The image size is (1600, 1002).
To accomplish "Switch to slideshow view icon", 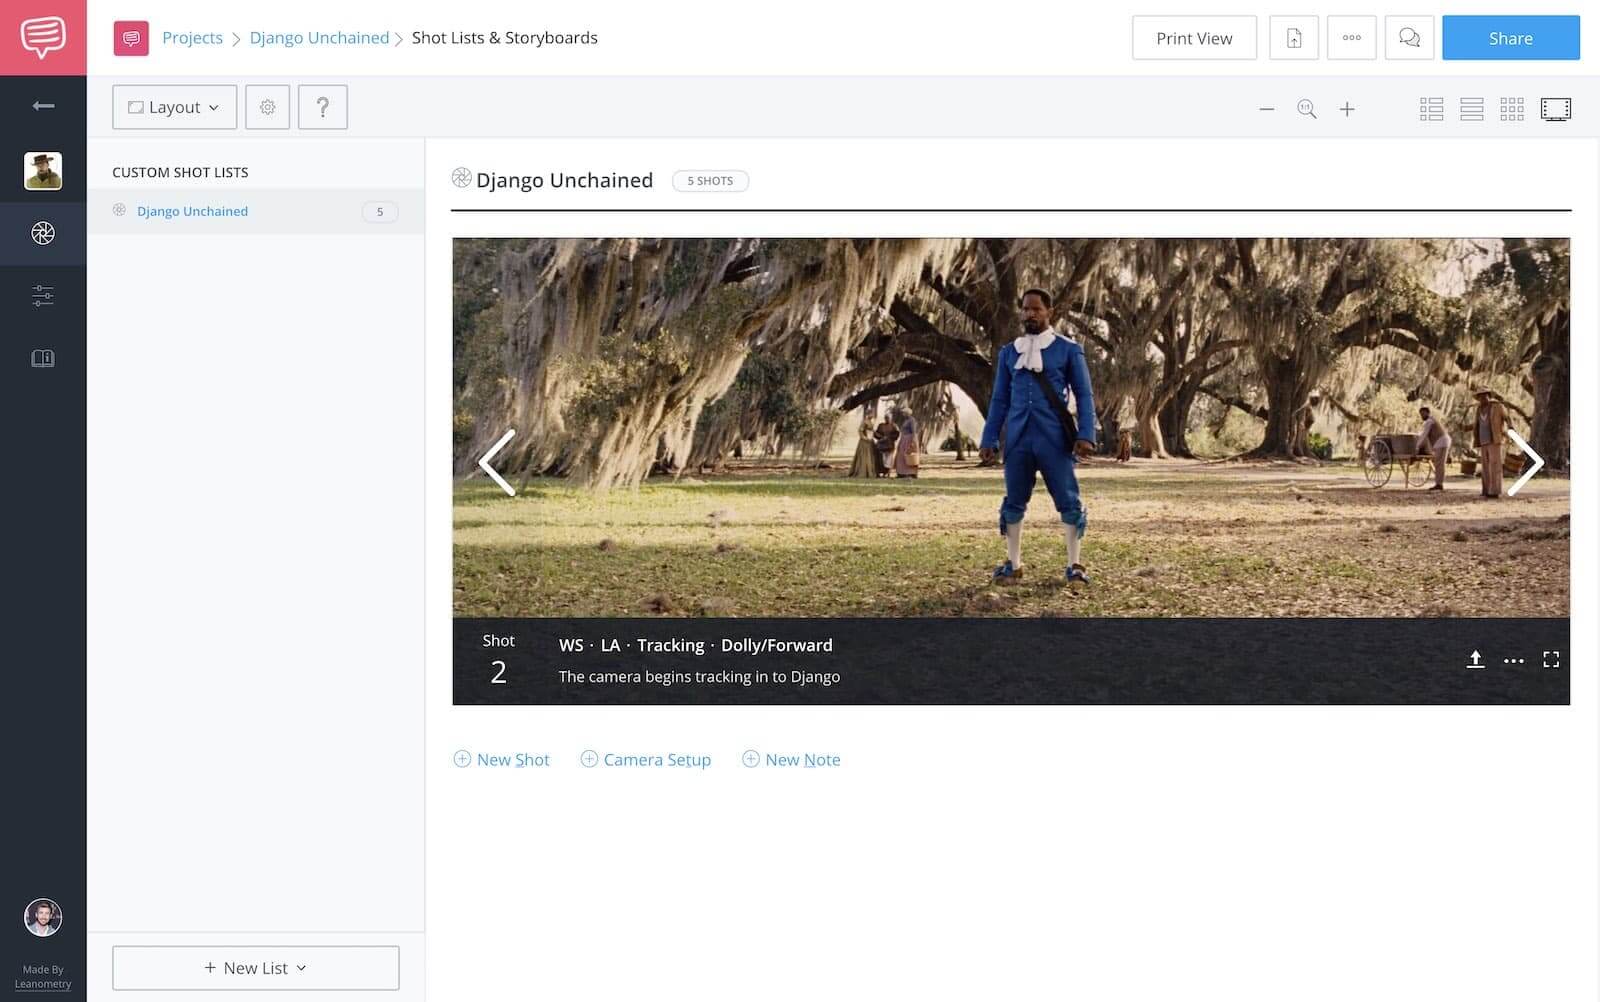I will tap(1556, 109).
